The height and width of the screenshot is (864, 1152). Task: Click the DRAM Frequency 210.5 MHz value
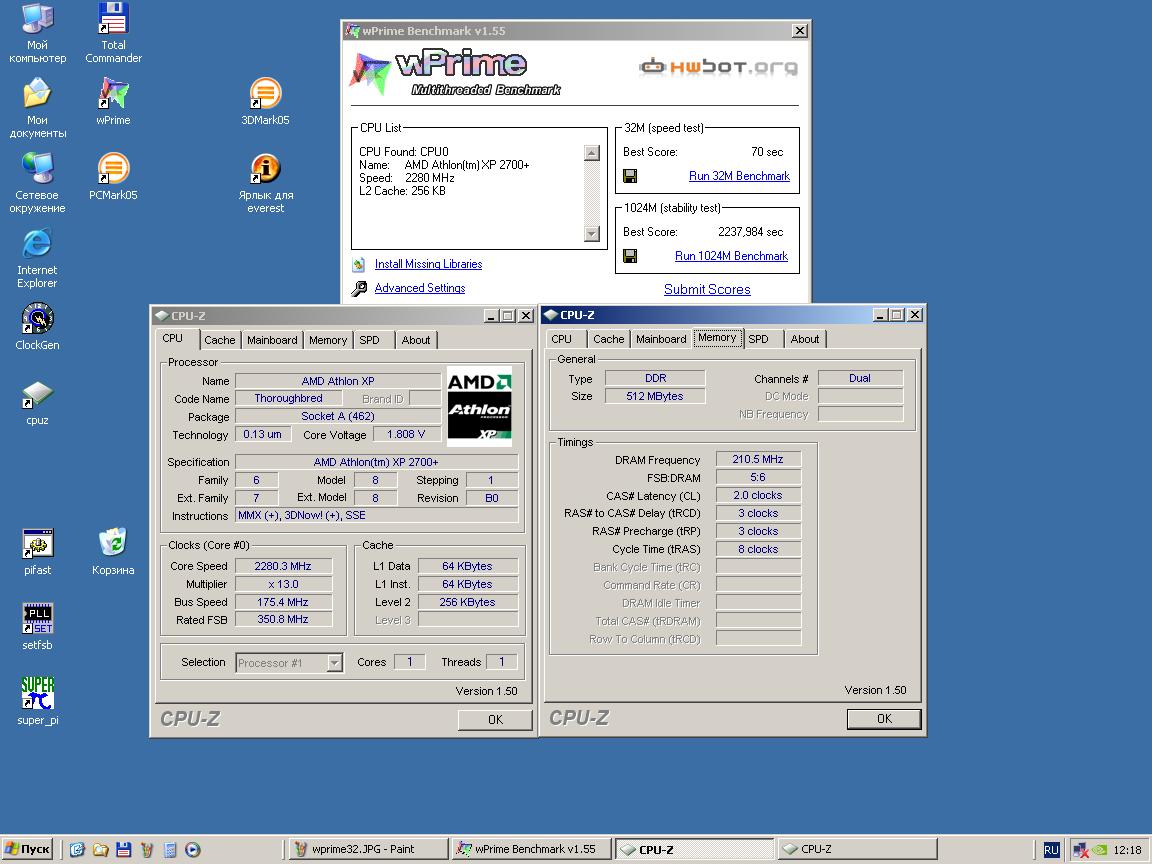757,459
